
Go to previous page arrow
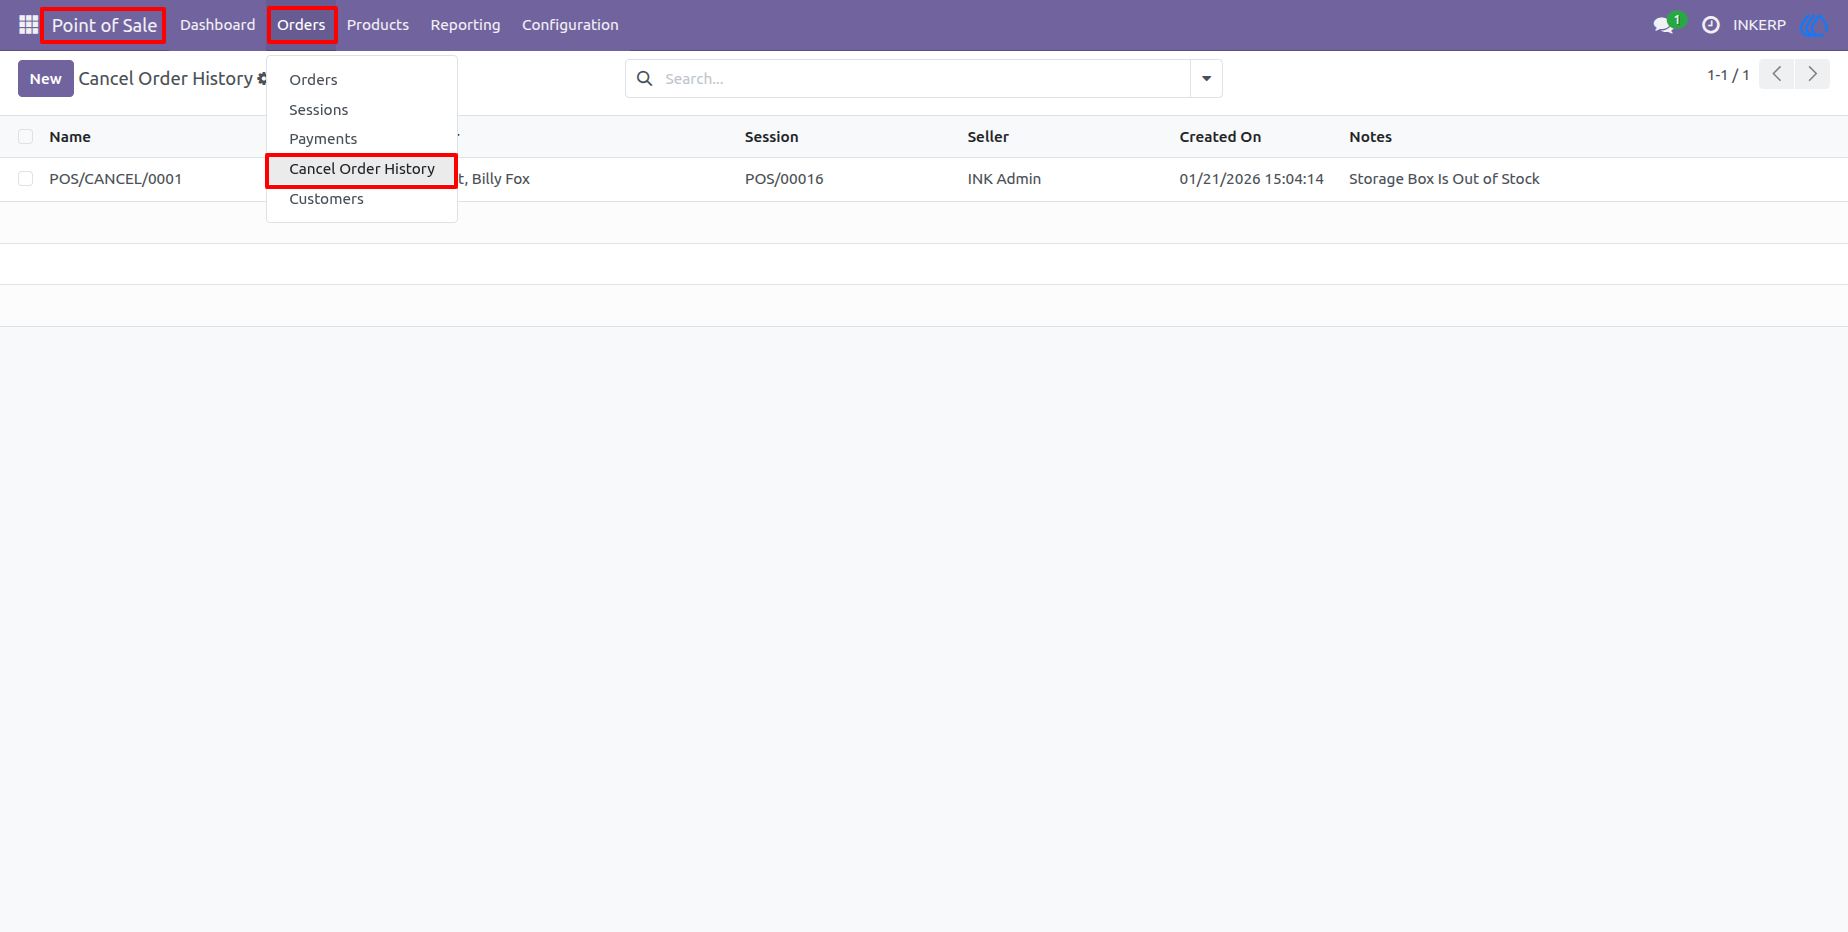[1777, 74]
